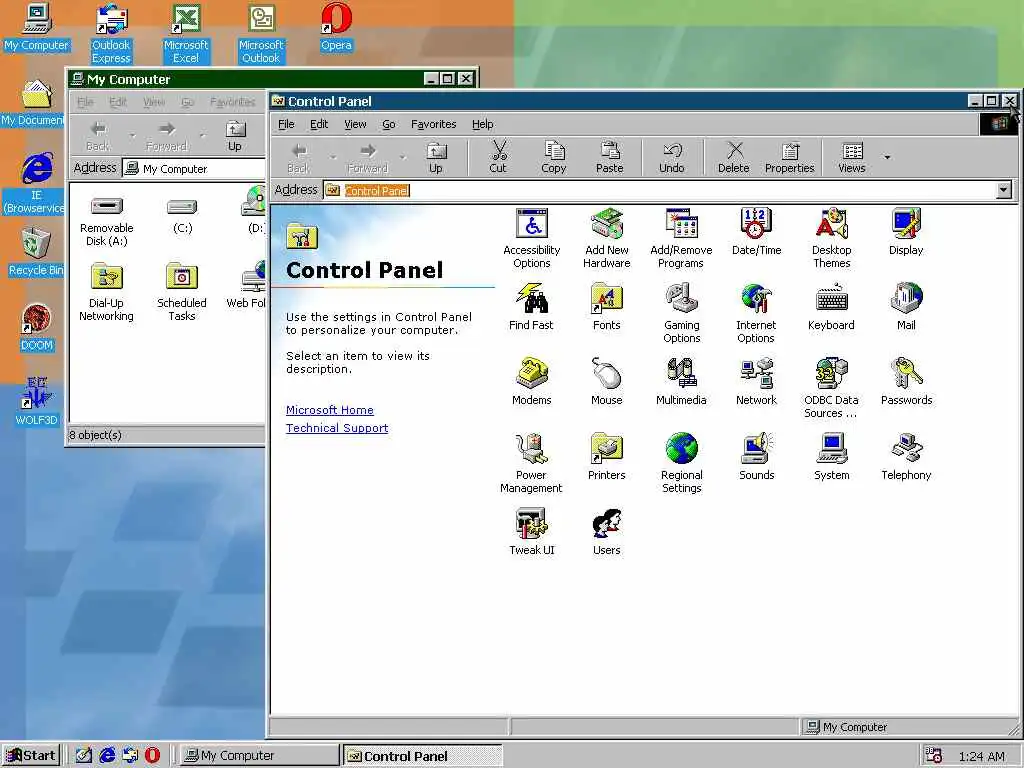Click the Up toolbar button in Control Panel

[436, 158]
